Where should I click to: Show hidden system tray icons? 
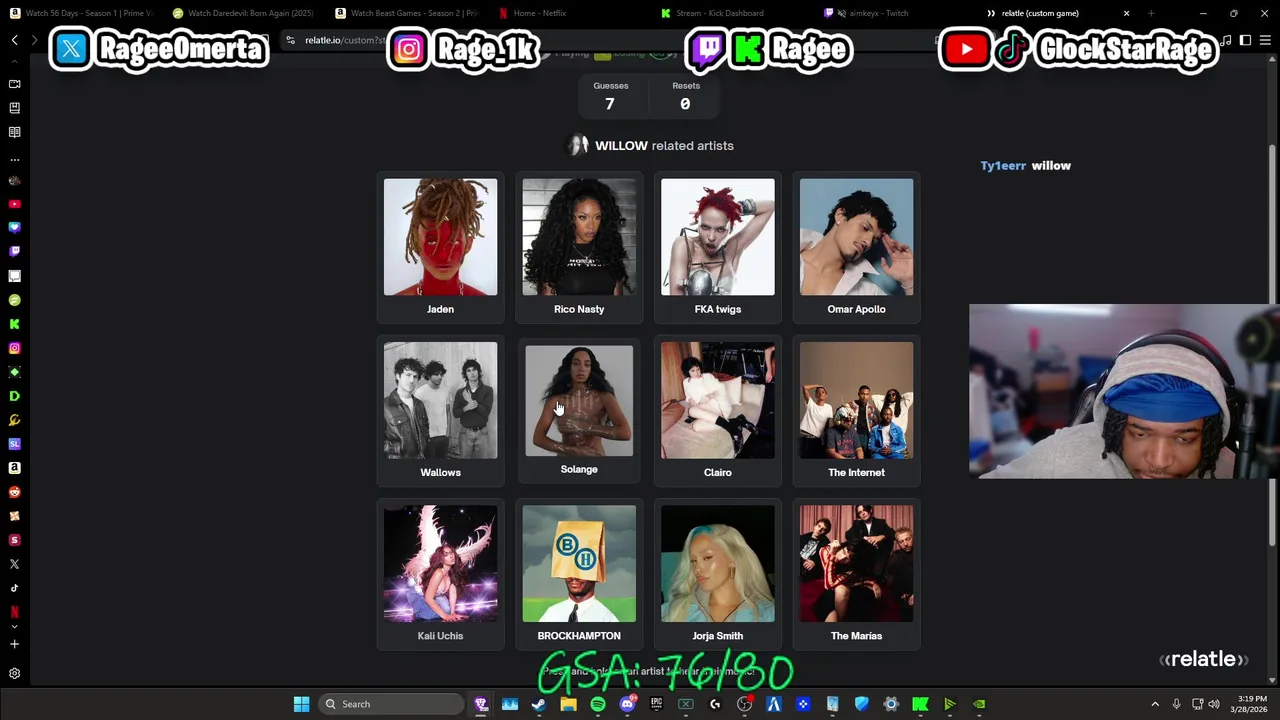(1155, 704)
